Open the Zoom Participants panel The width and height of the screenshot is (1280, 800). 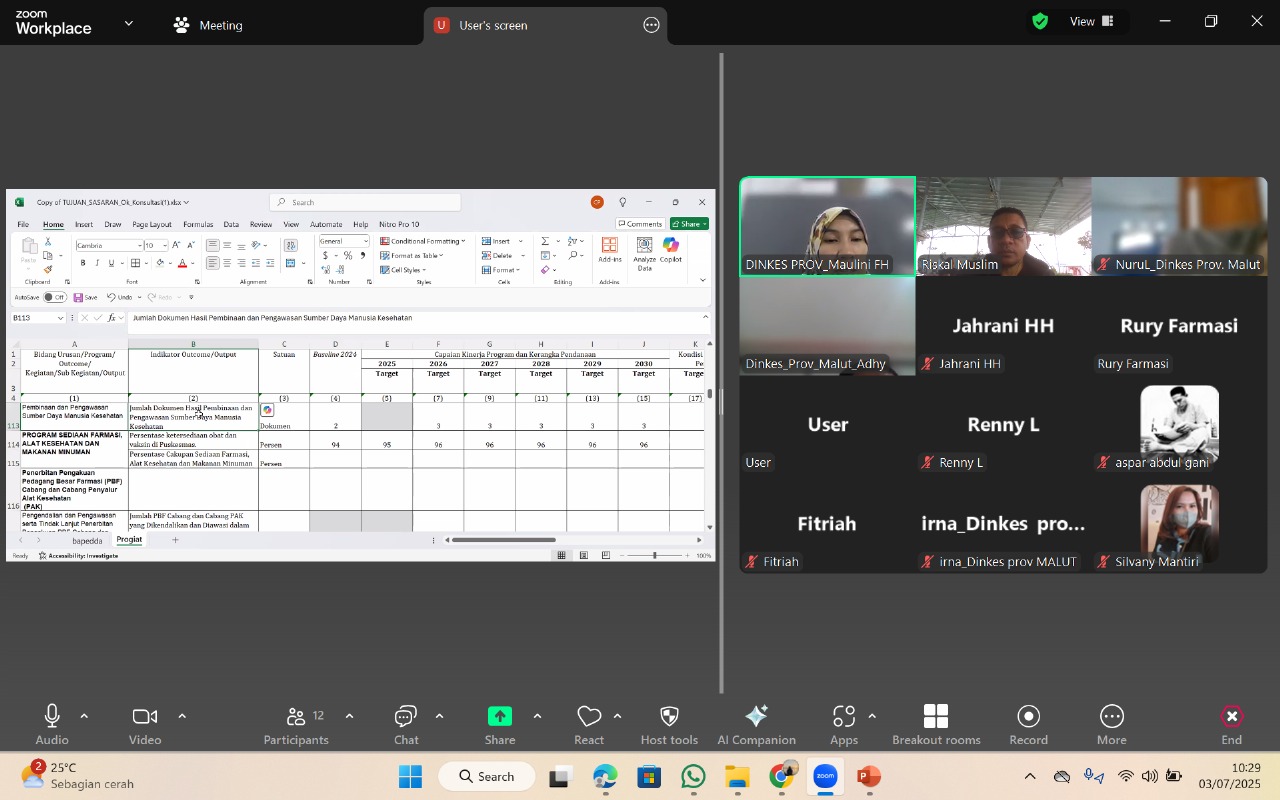[x=296, y=724]
